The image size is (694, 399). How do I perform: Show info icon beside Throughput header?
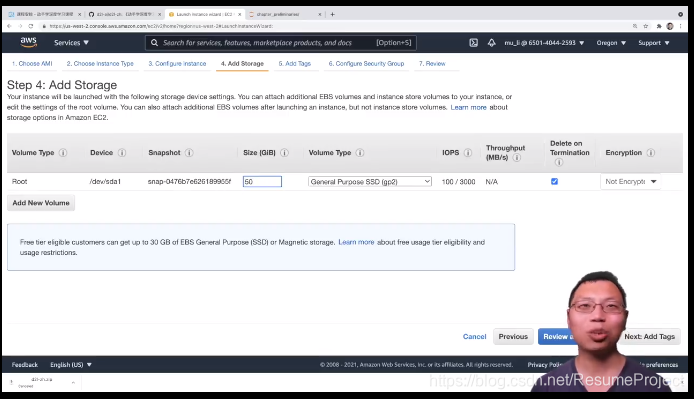(x=517, y=157)
